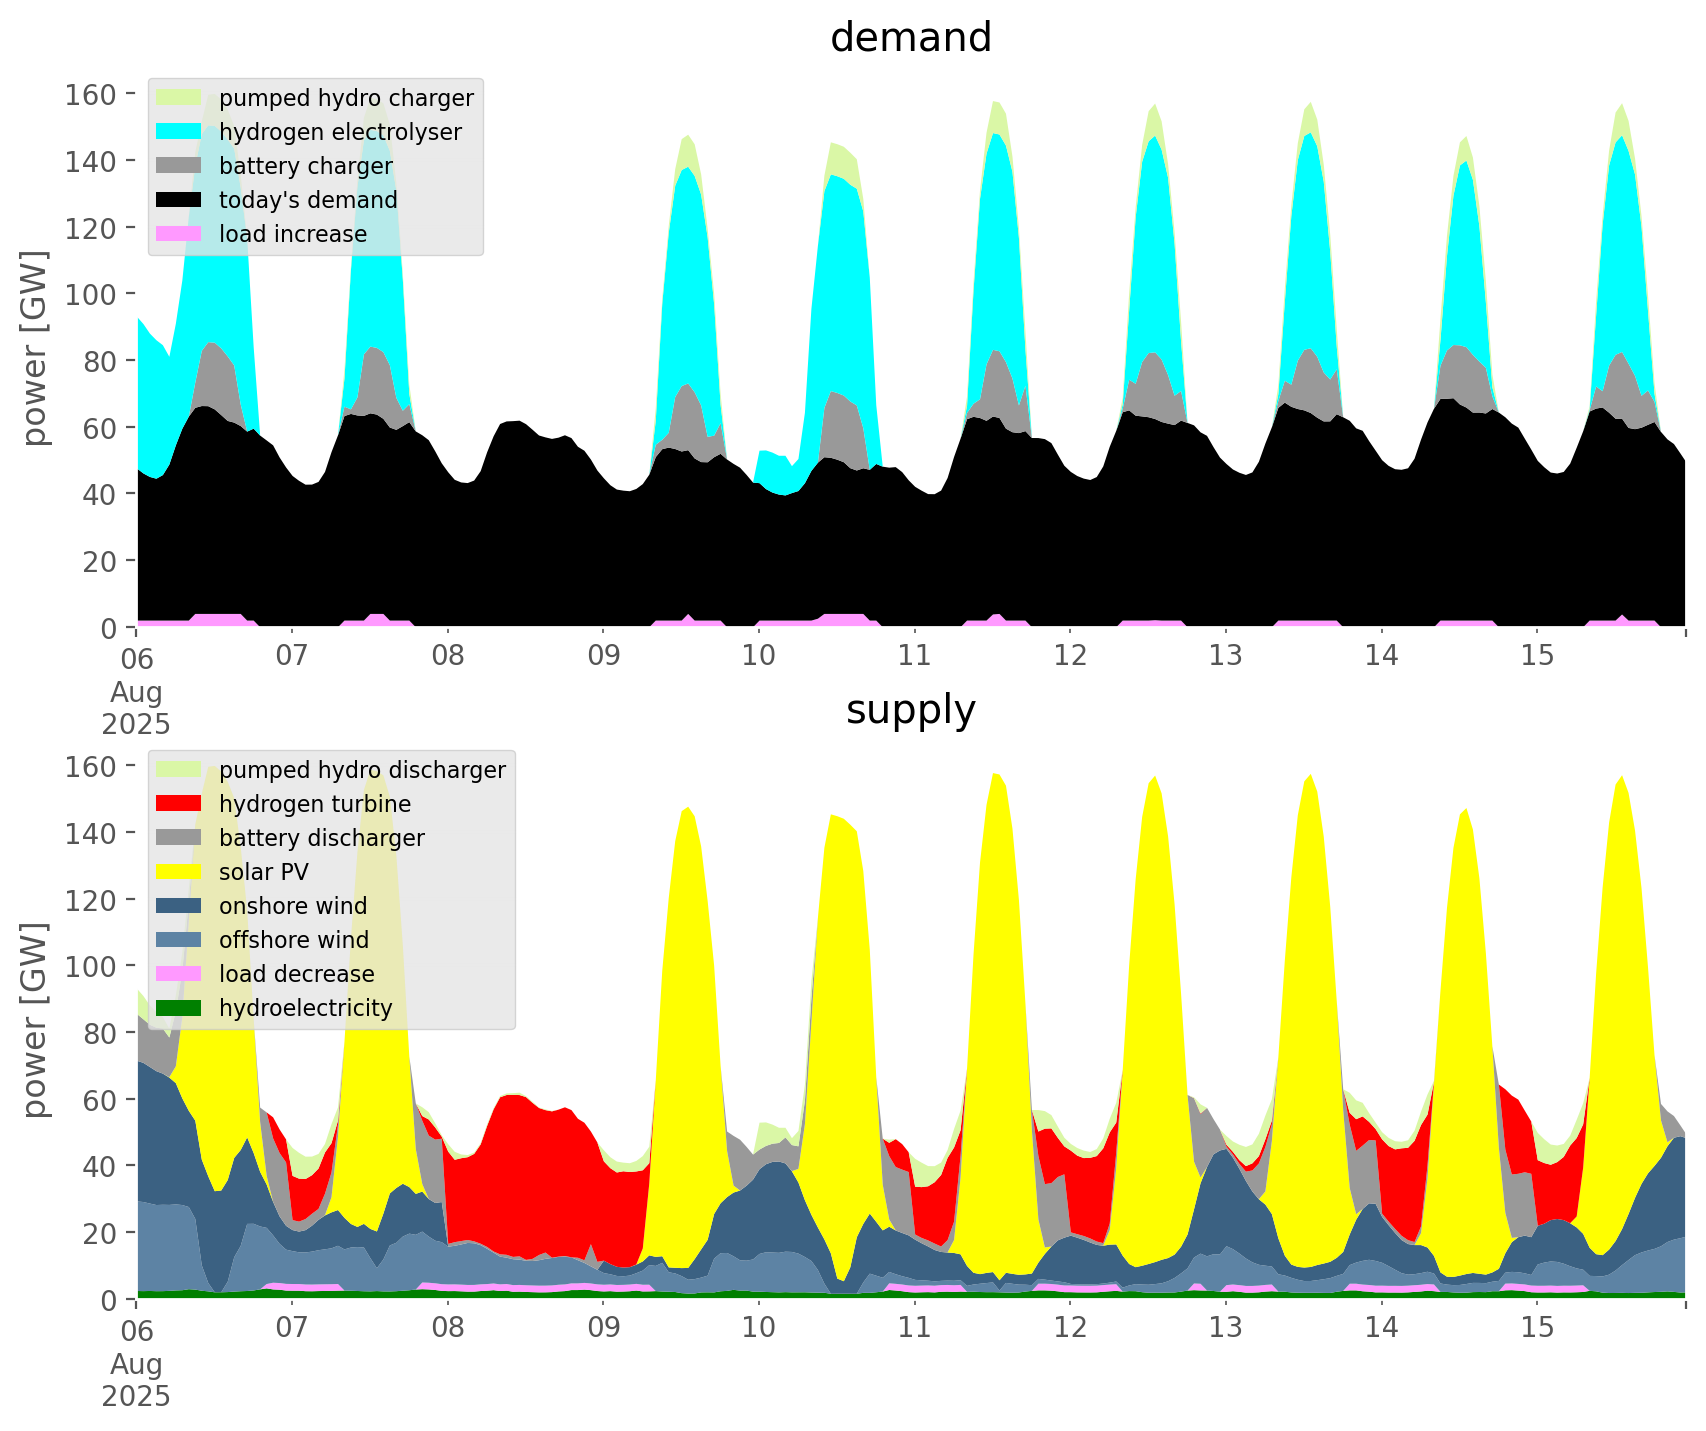Select the green hydroelectricity legend swatch
Screen dimensions: 1706x1431
click(180, 1008)
